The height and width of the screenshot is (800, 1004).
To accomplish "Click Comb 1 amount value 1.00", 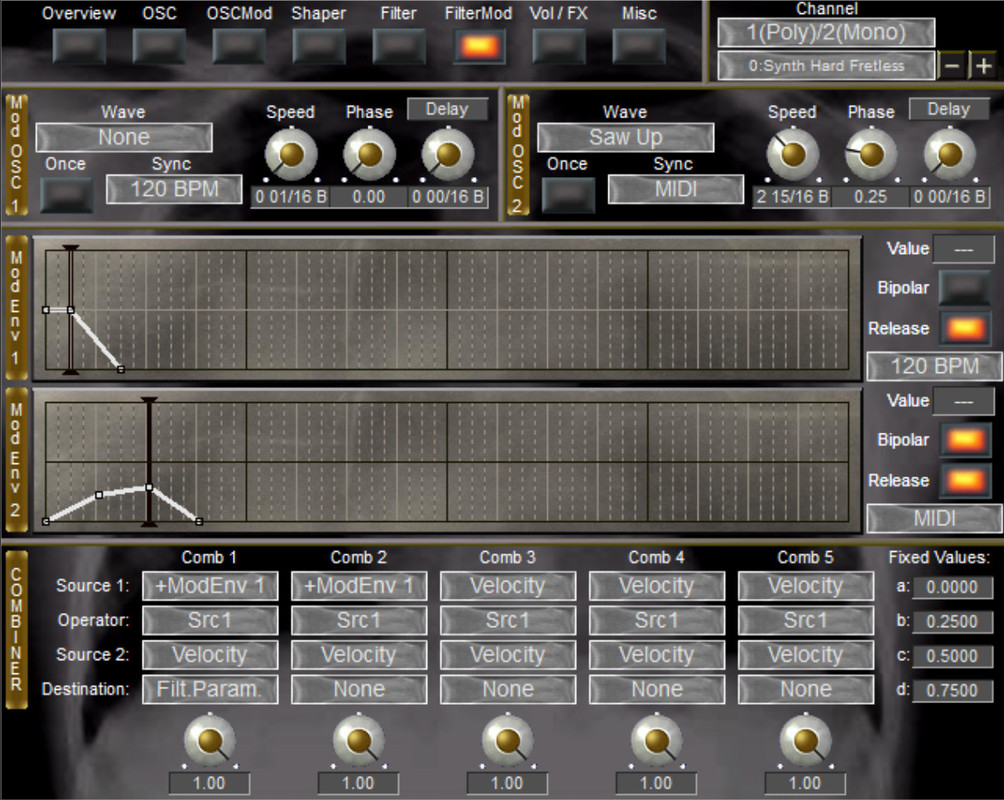I will (x=209, y=783).
